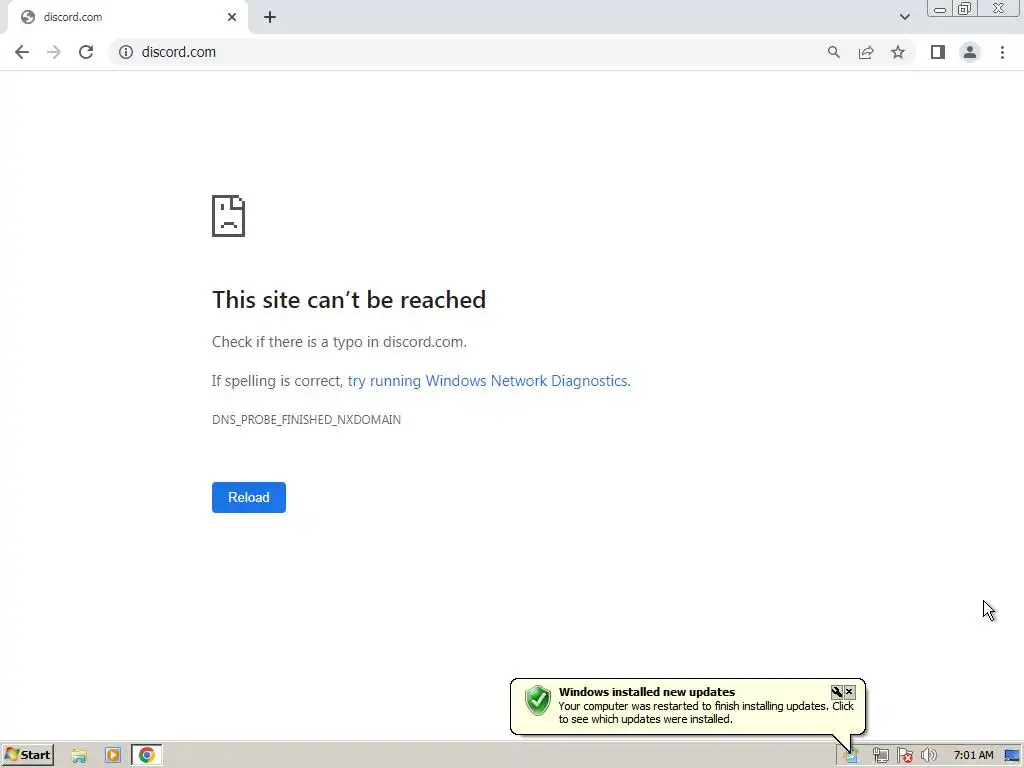The image size is (1024, 768).
Task: Click 'Check if there is a typo' text
Action: tap(340, 342)
